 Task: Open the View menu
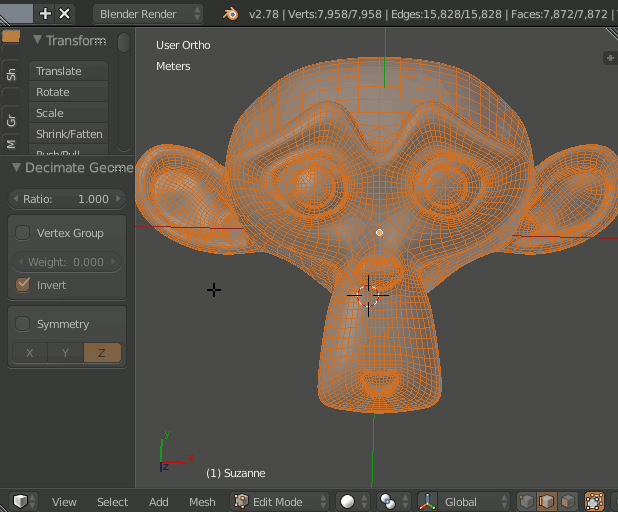pos(64,502)
